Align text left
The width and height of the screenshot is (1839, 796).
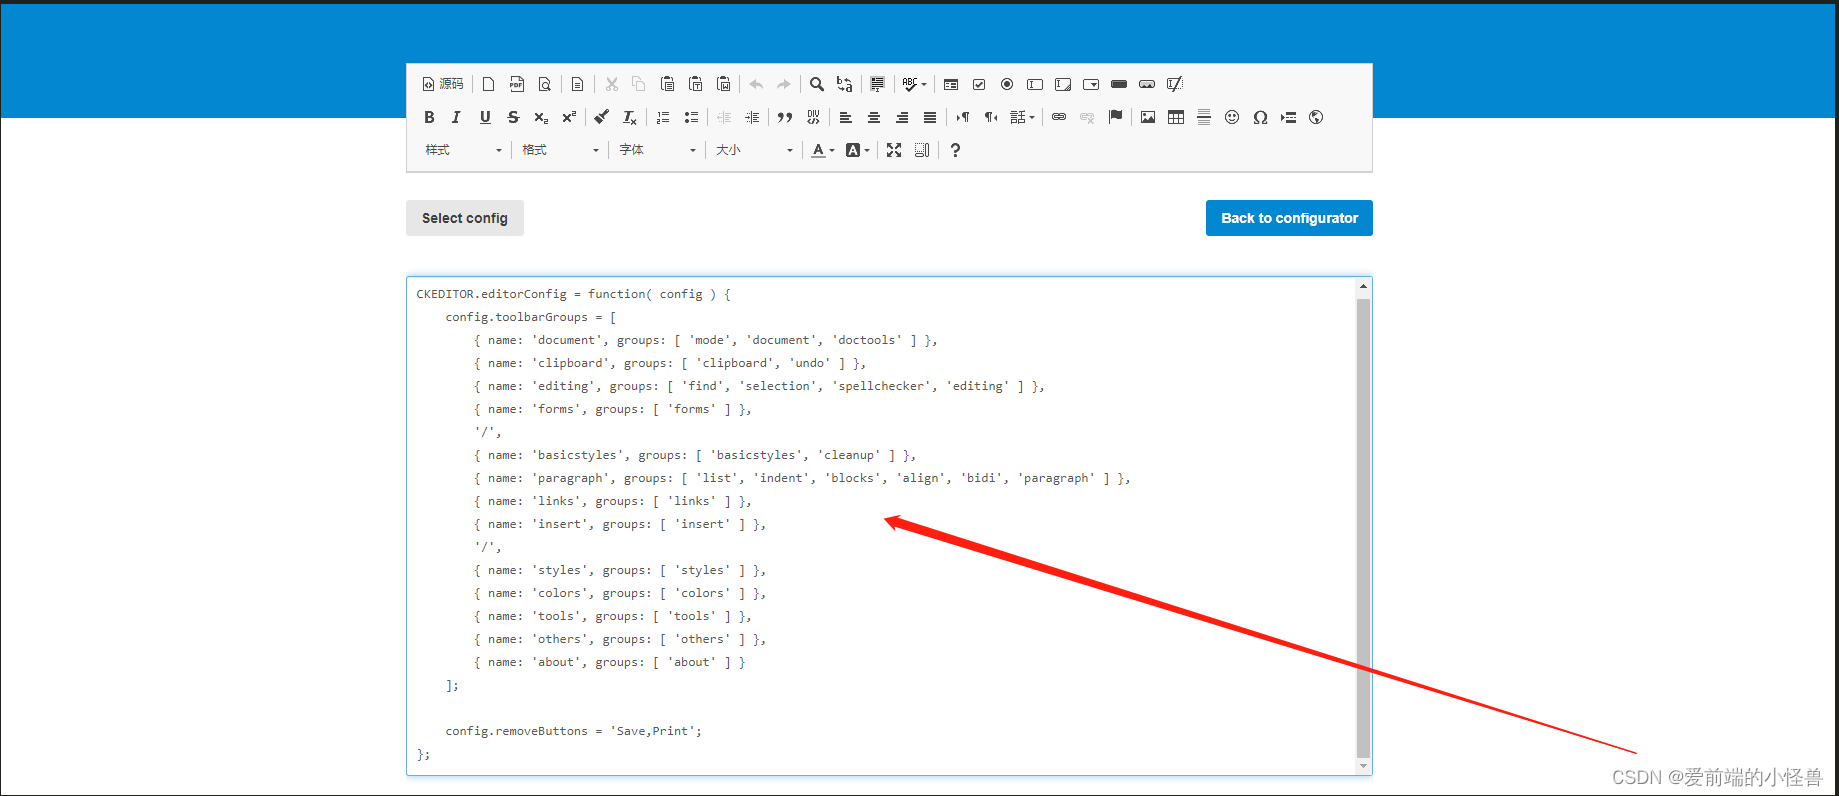click(846, 117)
